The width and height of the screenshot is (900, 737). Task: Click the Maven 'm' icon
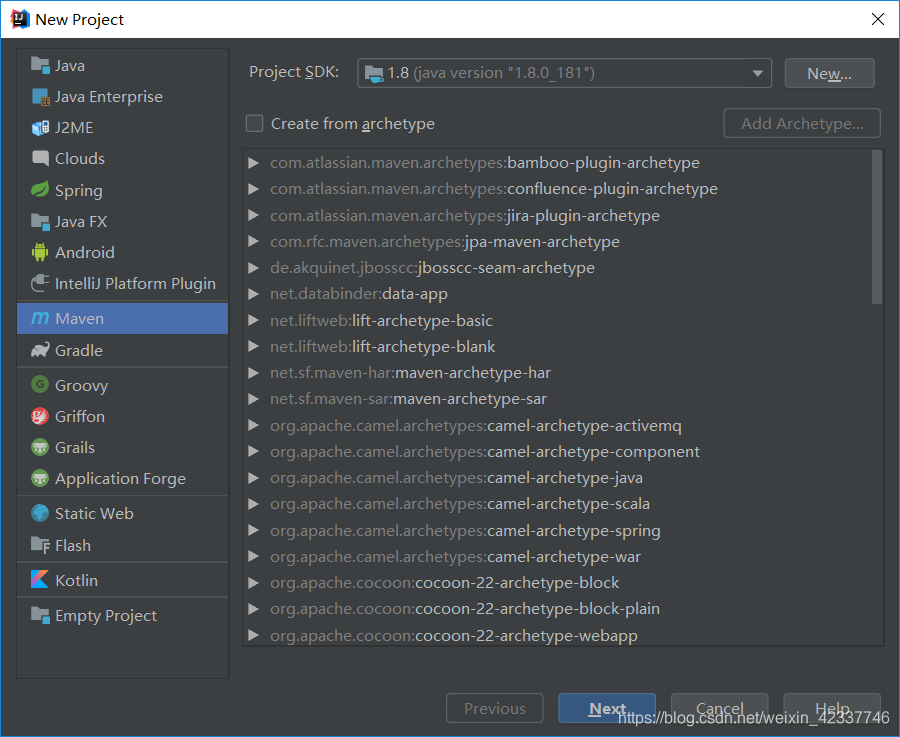(40, 318)
